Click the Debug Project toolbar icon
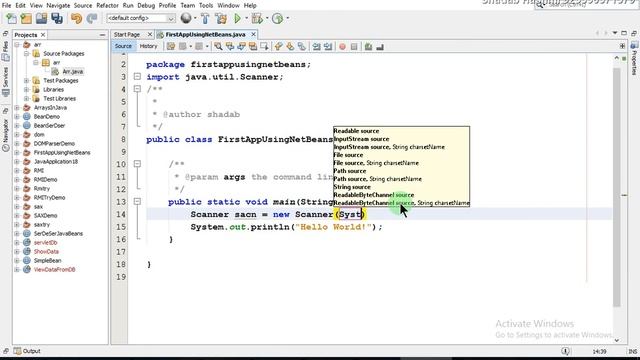 coord(257,18)
